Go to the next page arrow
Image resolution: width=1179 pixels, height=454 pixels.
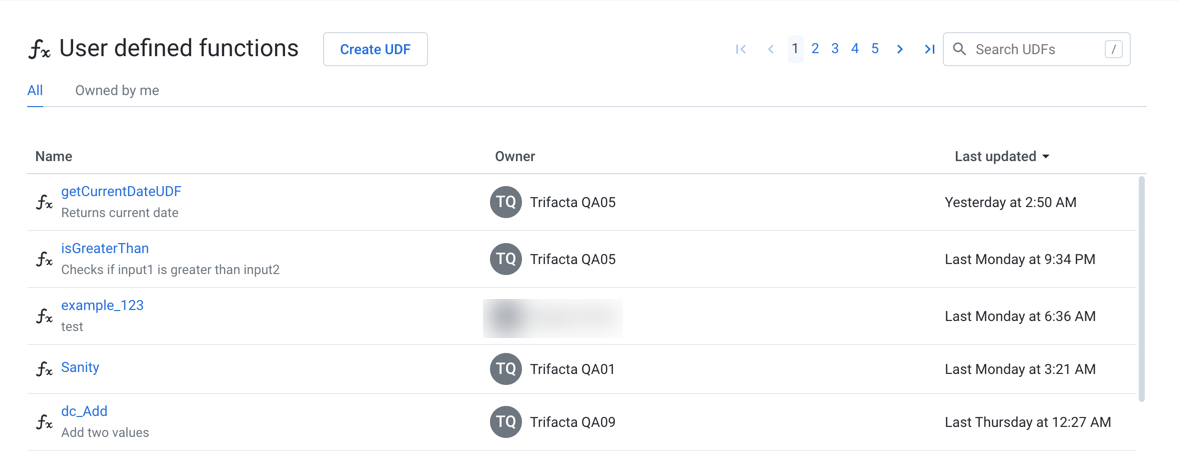pos(900,49)
